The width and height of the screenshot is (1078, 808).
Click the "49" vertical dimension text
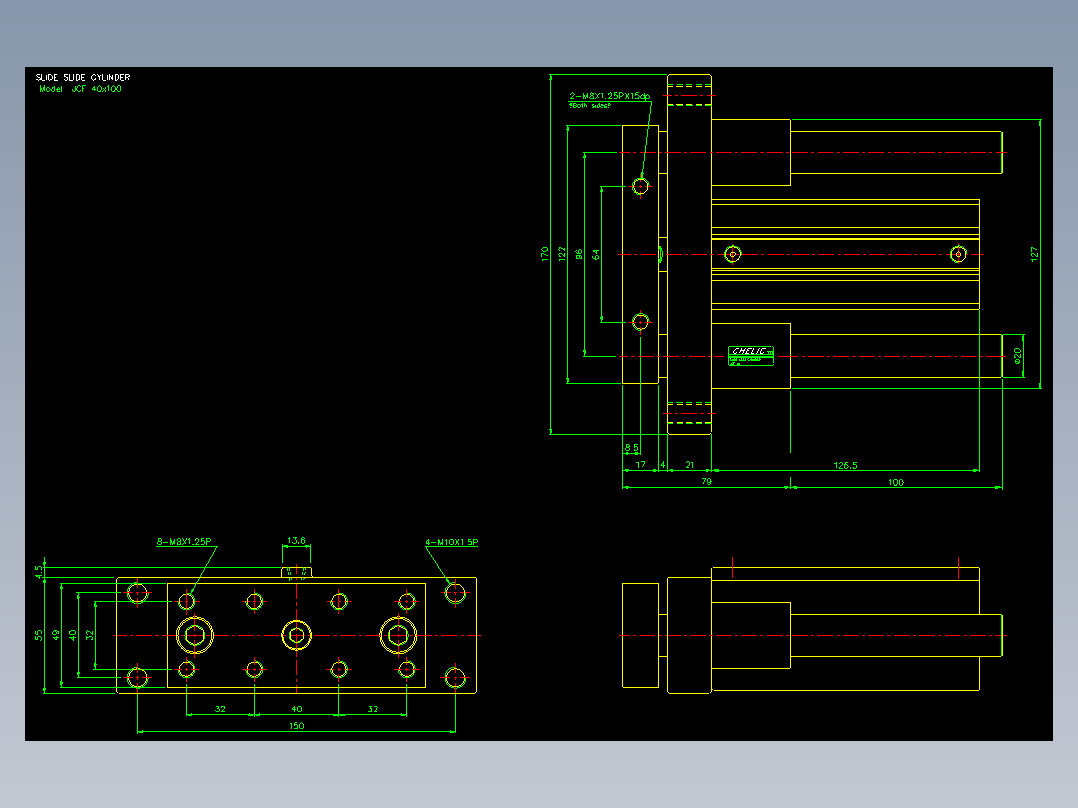(56, 635)
